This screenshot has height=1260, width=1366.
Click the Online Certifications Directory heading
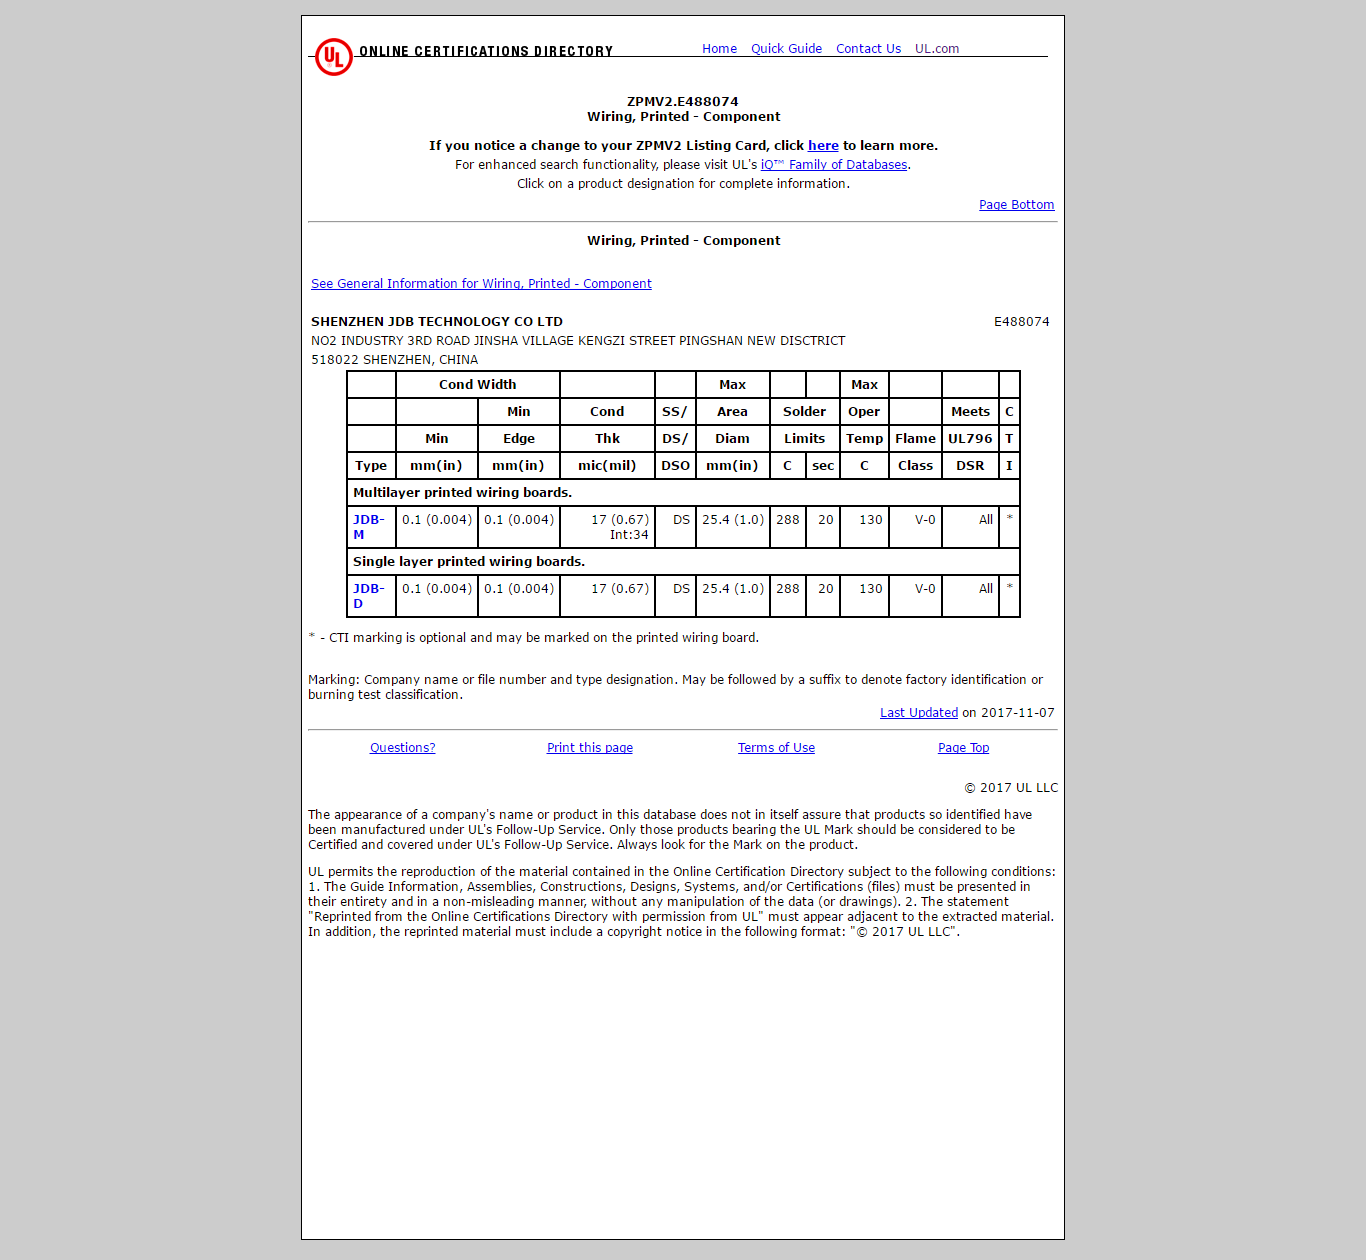(486, 51)
